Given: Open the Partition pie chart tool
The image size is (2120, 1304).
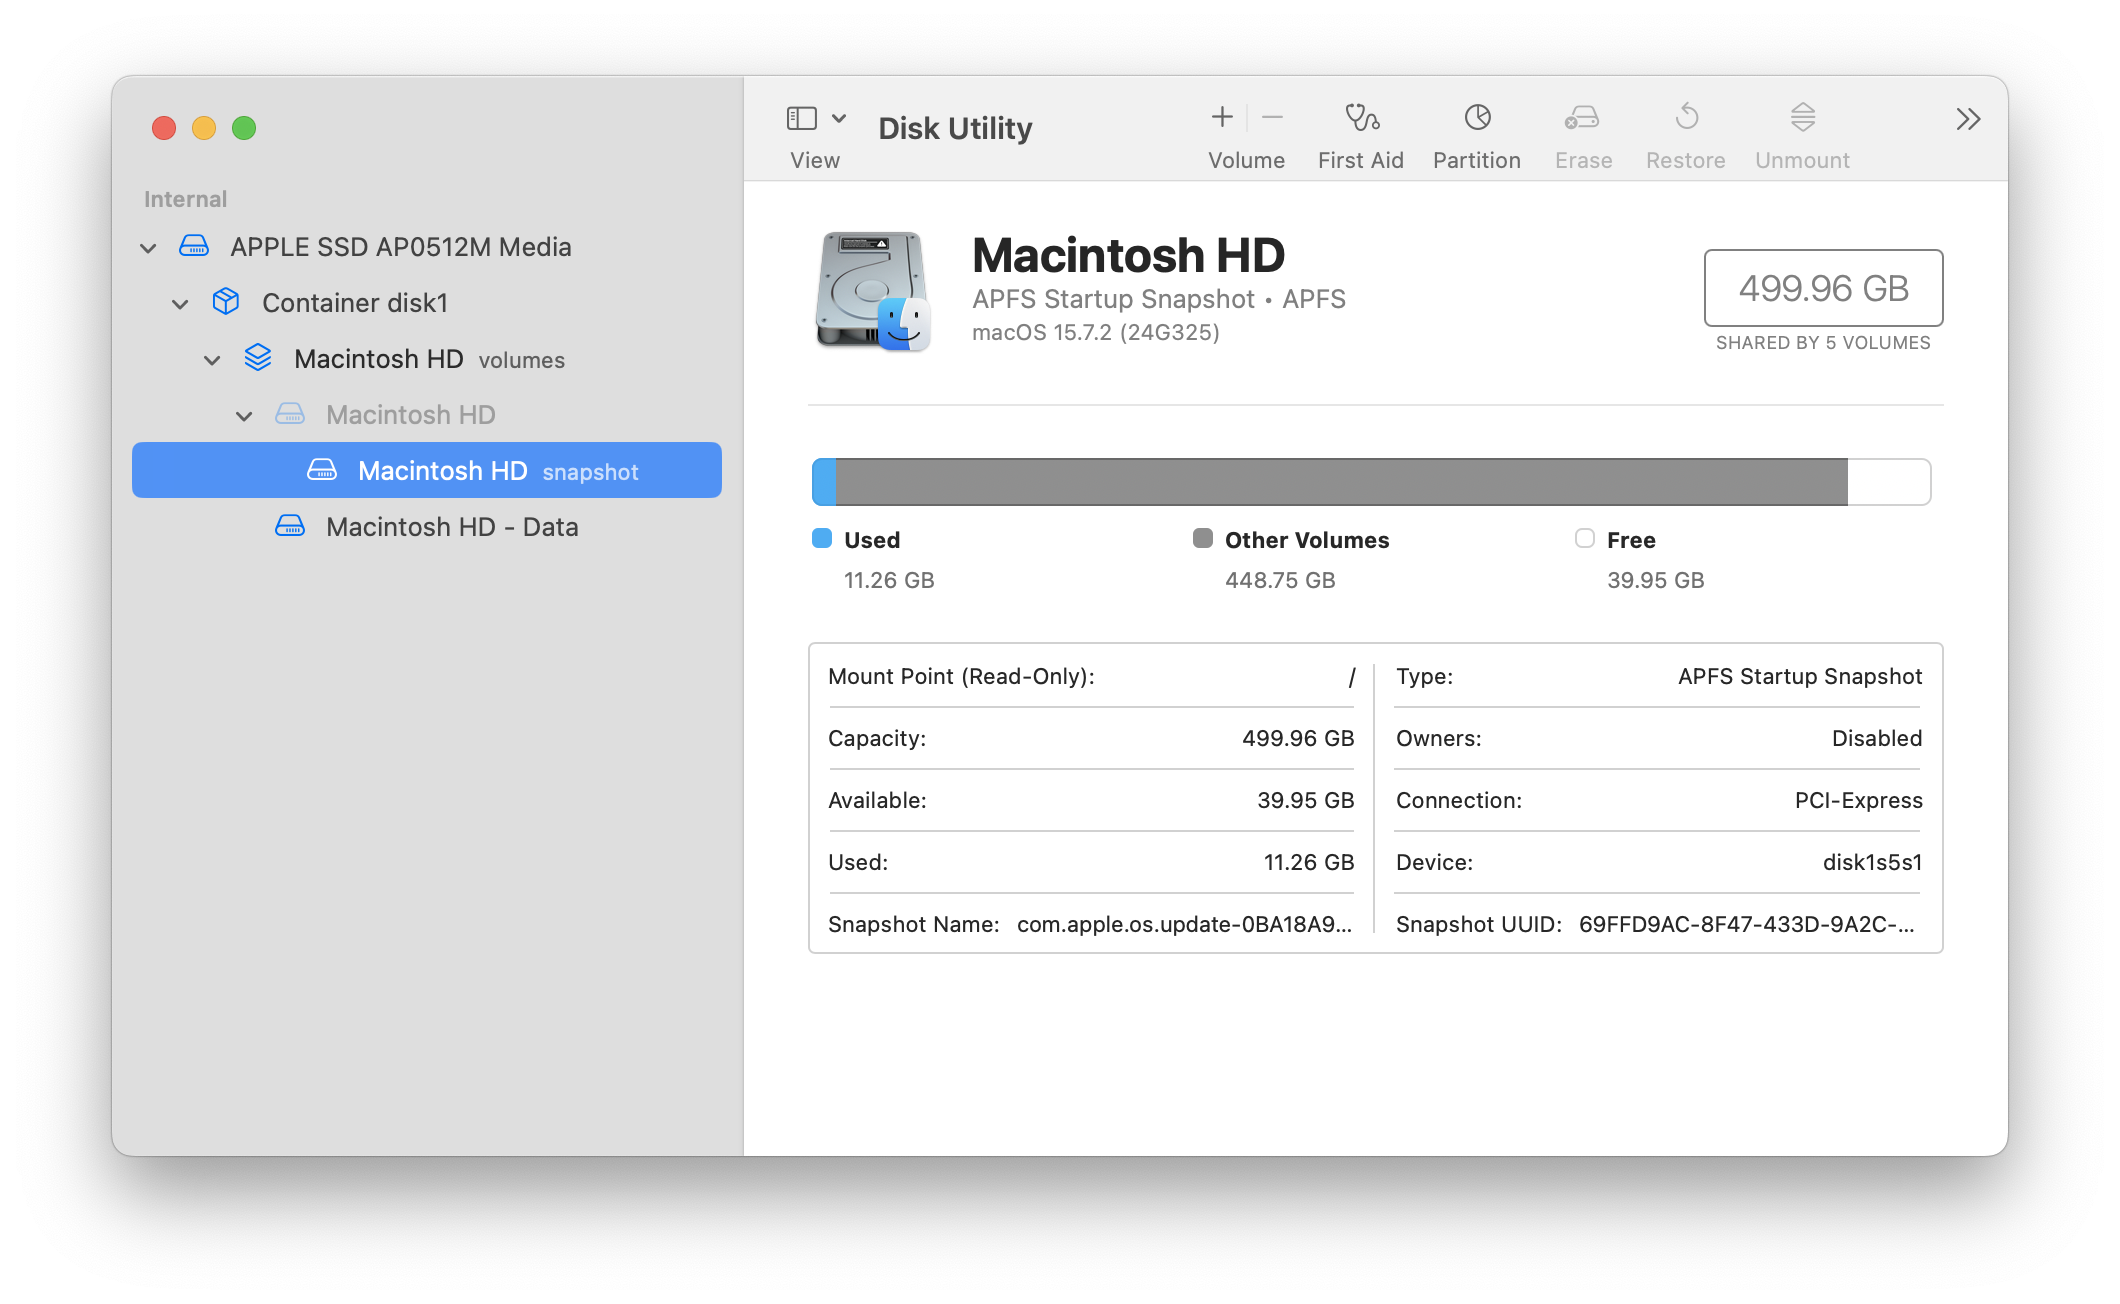Looking at the screenshot, I should point(1477,118).
